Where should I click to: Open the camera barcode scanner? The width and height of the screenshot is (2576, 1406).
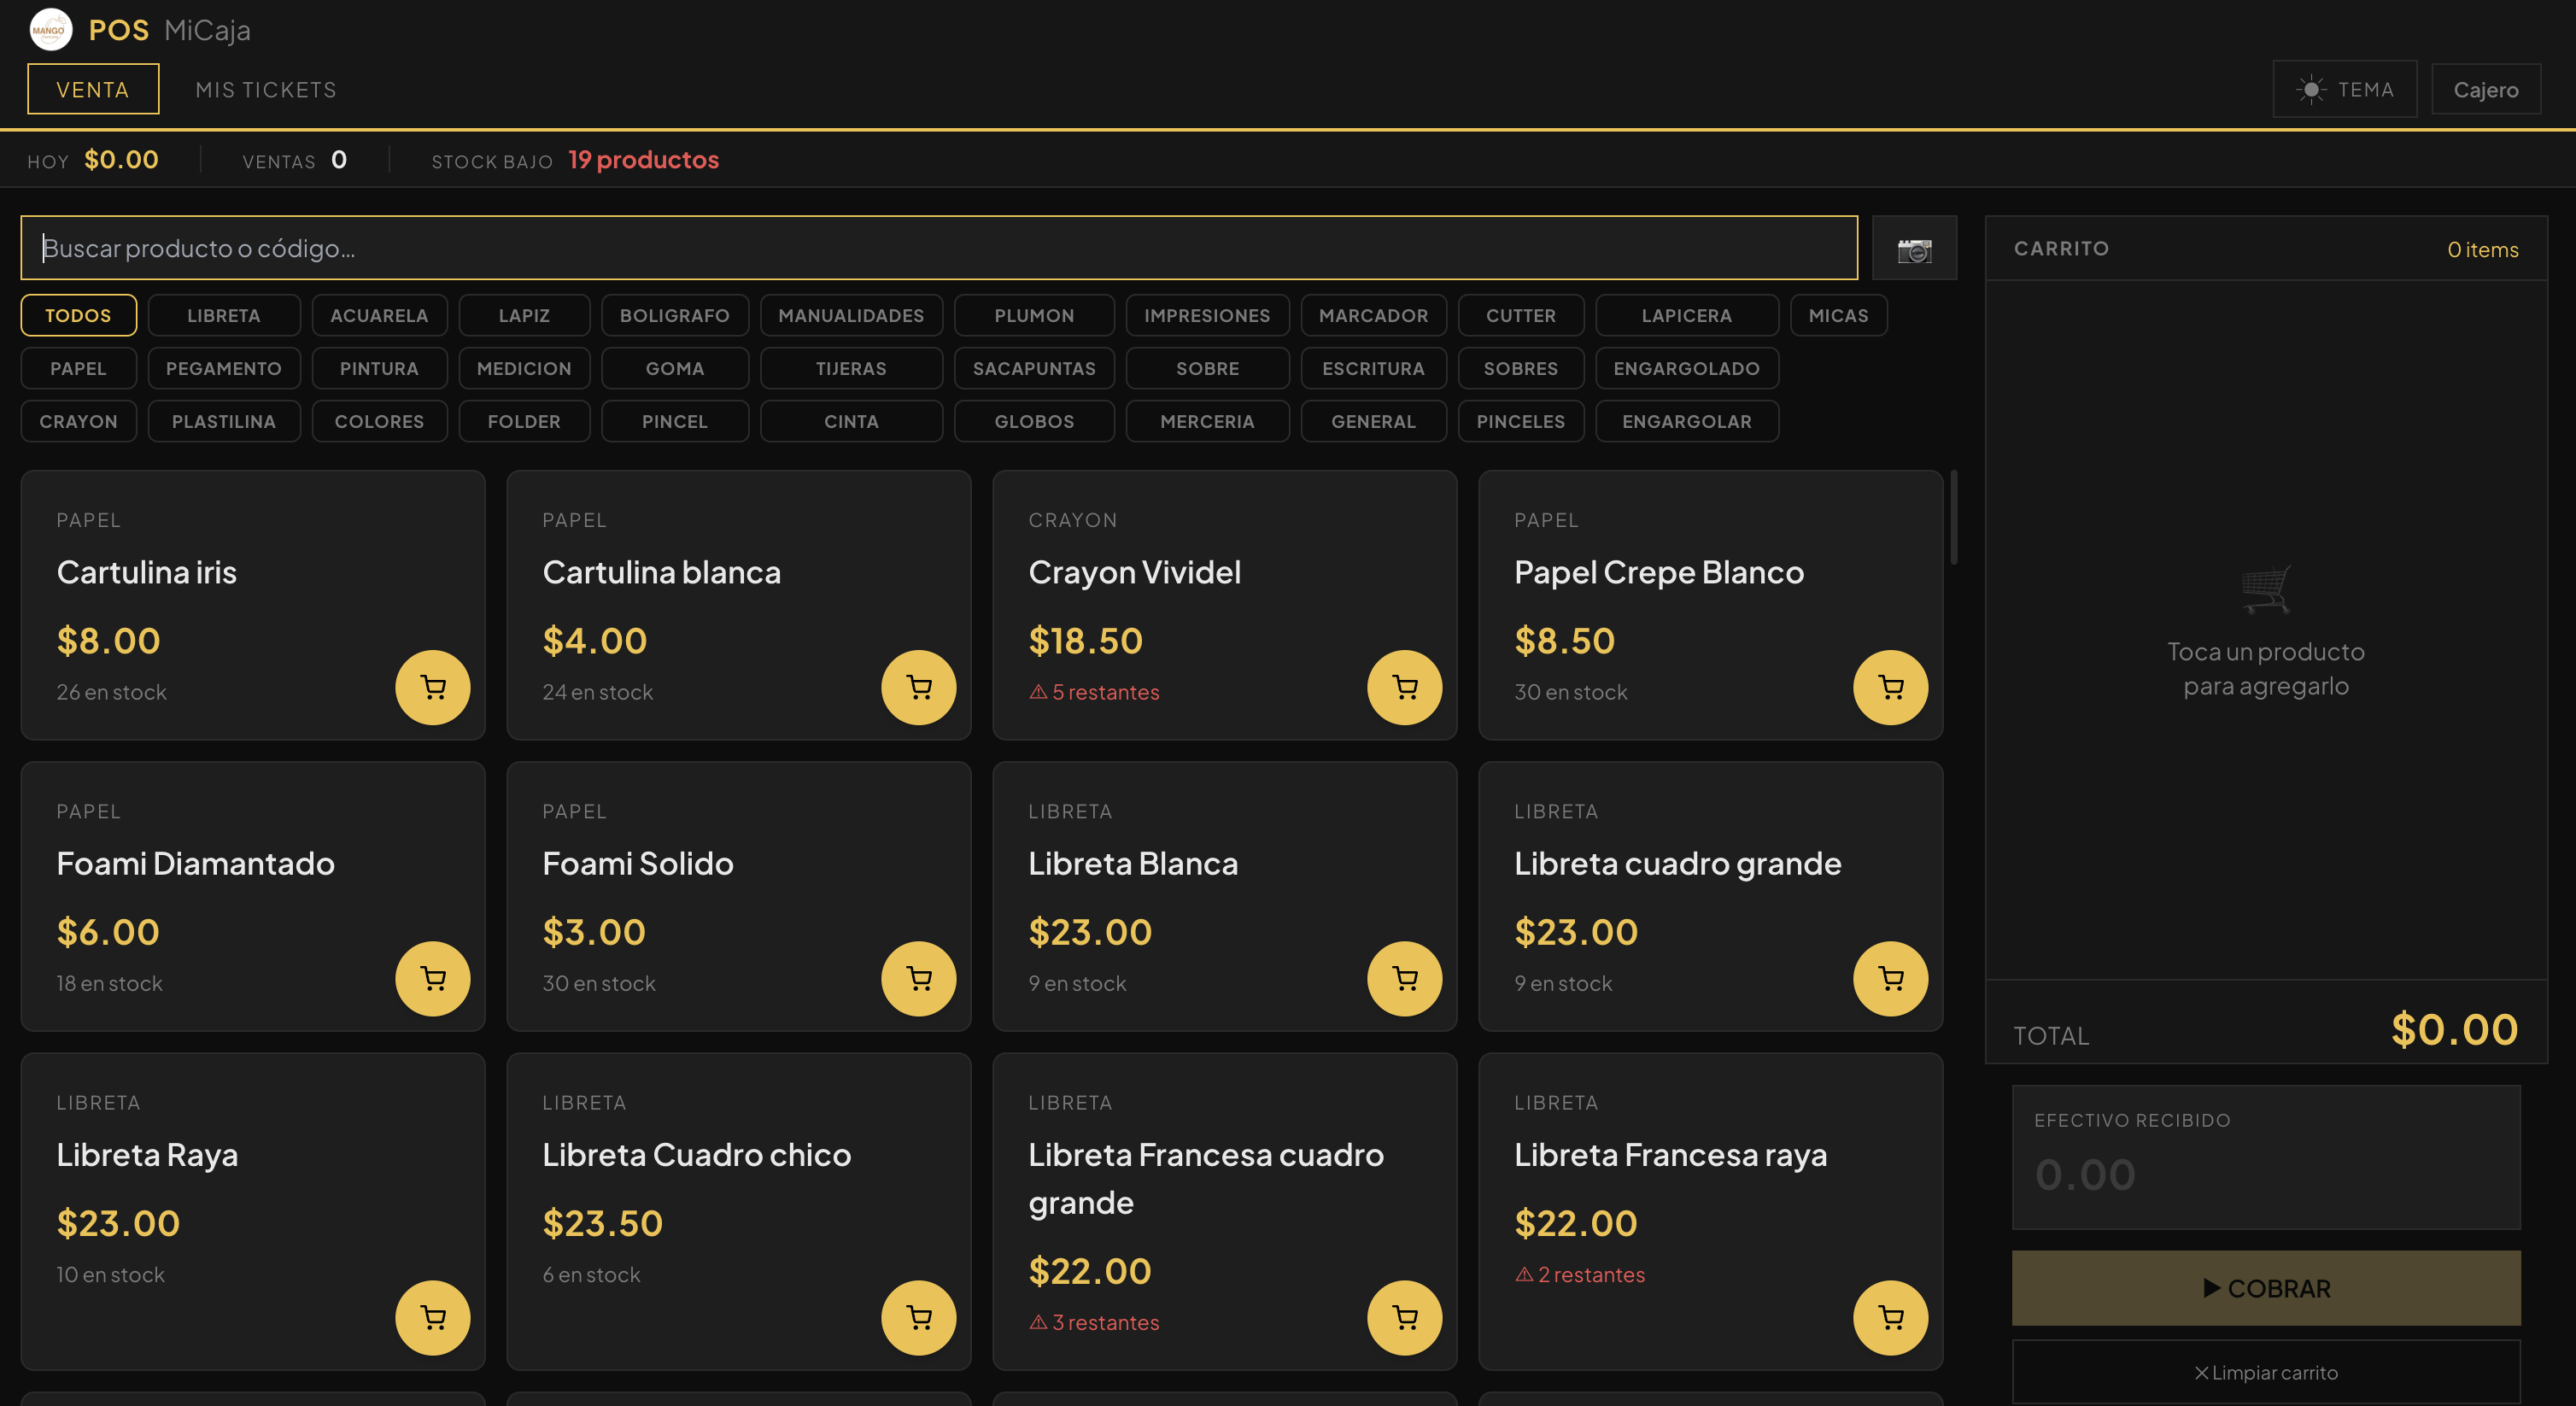pyautogui.click(x=1914, y=248)
